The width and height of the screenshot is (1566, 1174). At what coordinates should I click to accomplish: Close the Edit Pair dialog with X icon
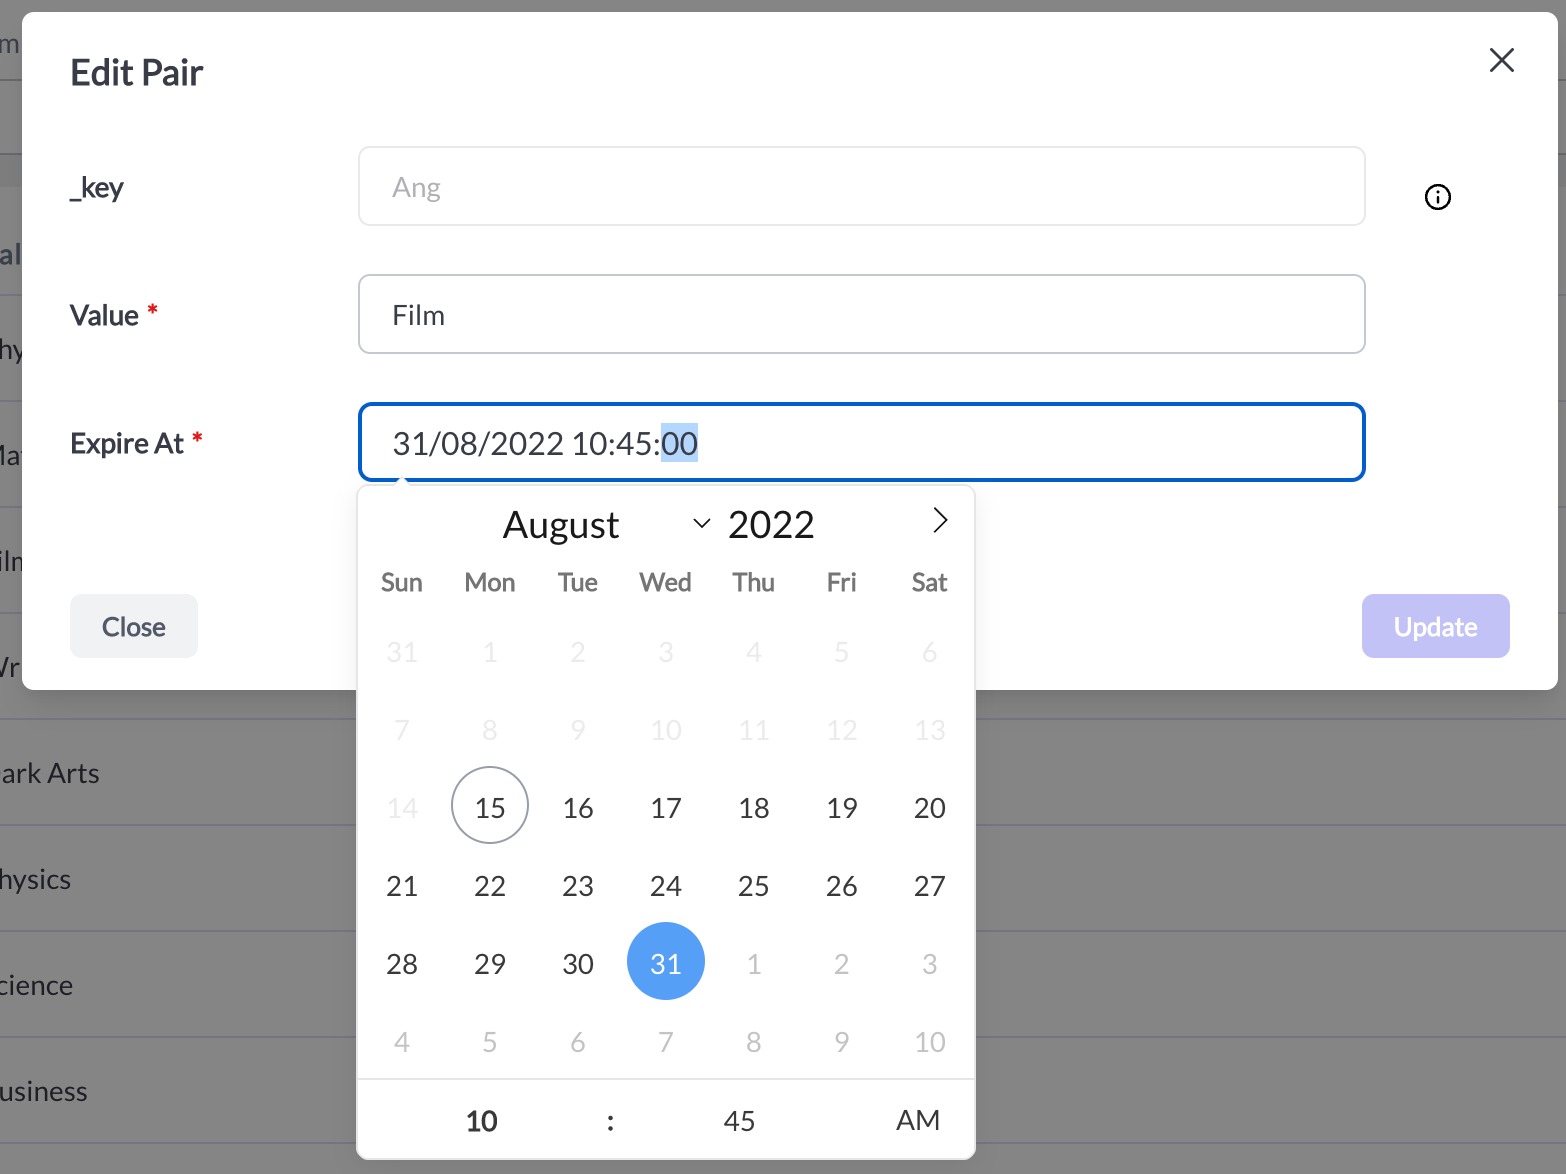click(1501, 60)
